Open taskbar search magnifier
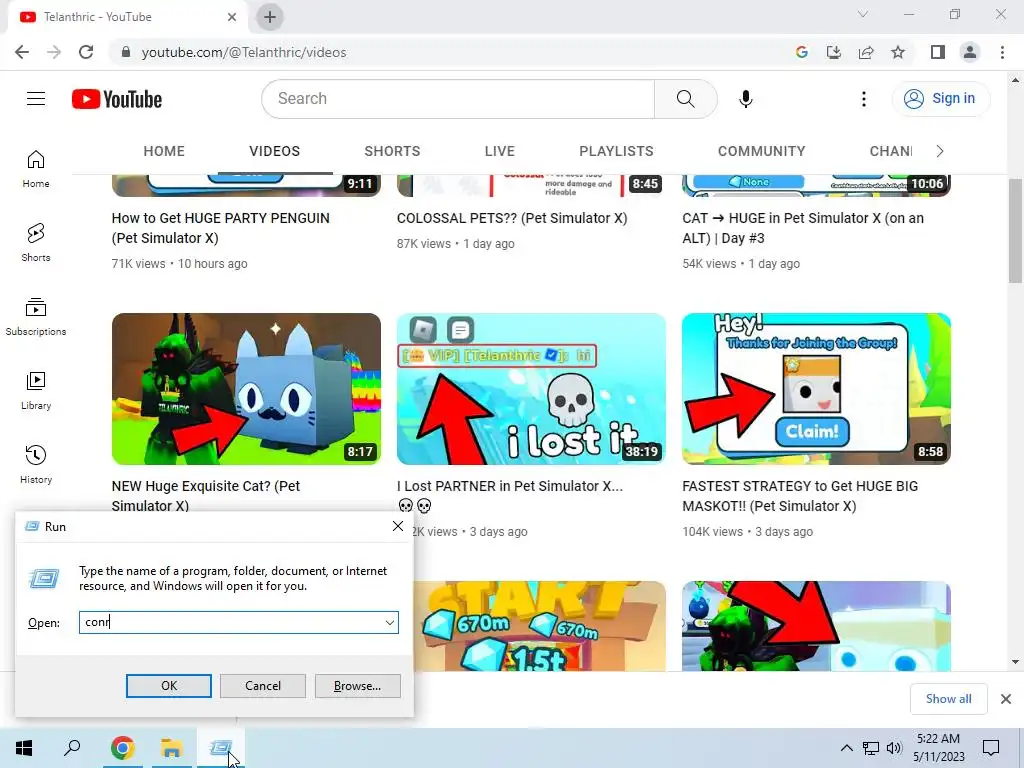Viewport: 1024px width, 768px height. click(72, 748)
